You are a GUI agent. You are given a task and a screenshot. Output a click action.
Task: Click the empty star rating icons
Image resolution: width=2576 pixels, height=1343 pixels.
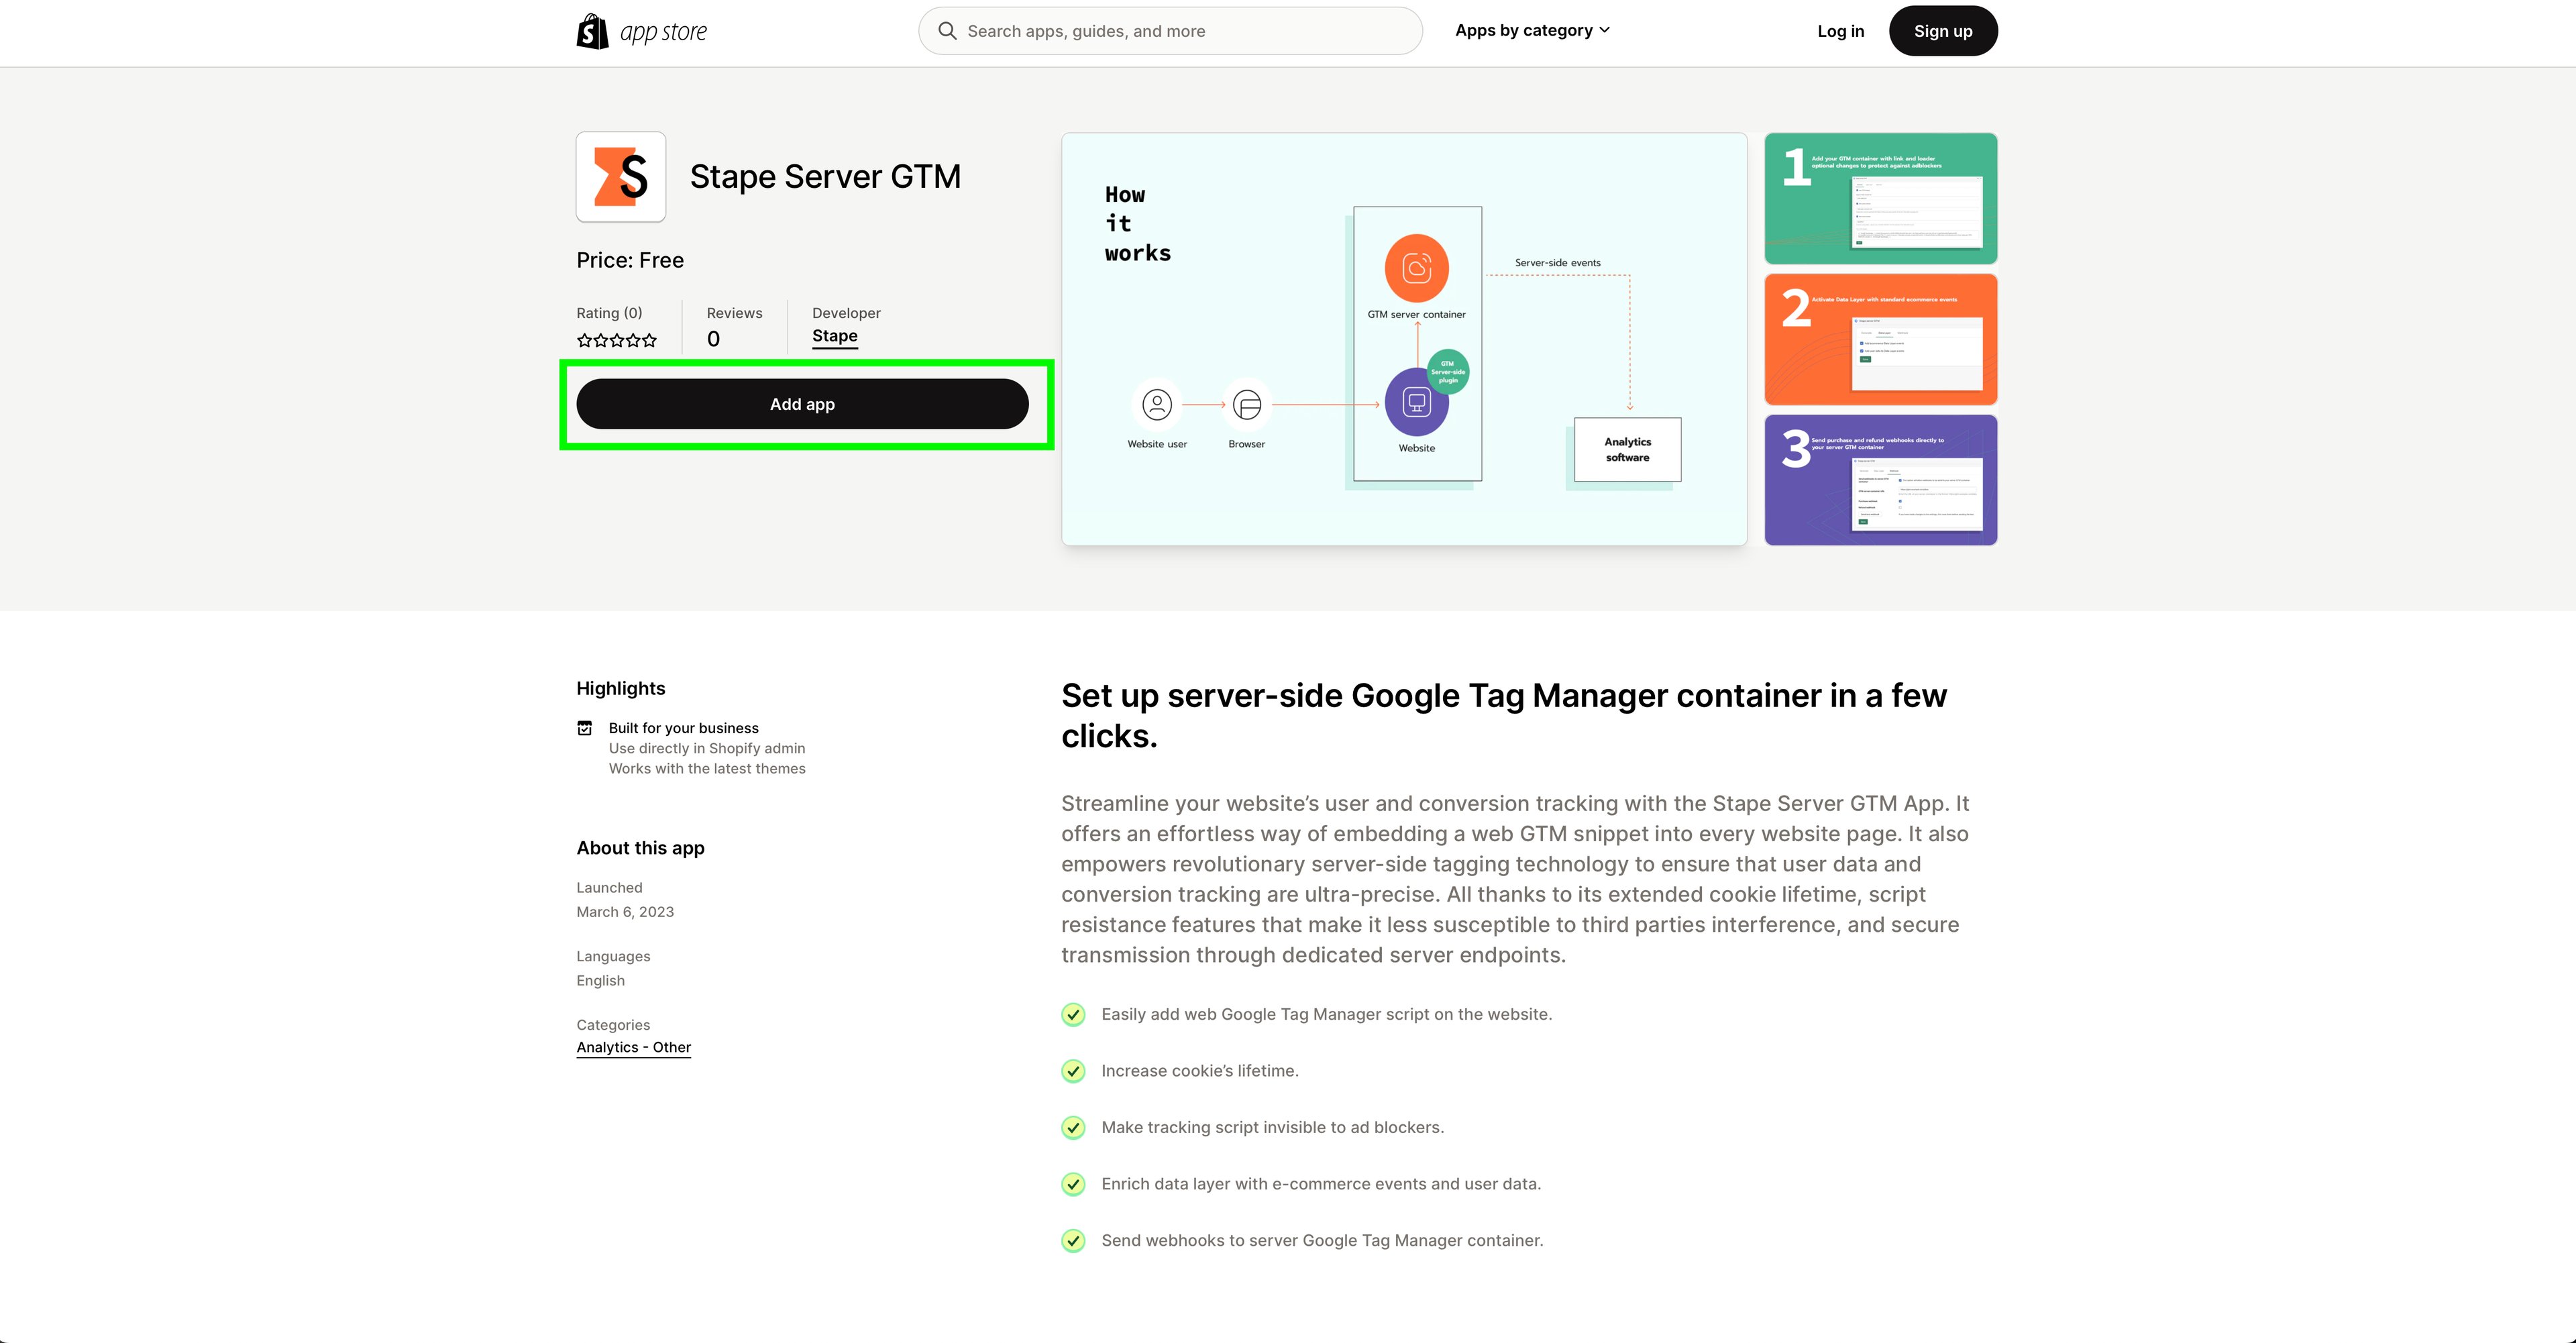pyautogui.click(x=617, y=340)
